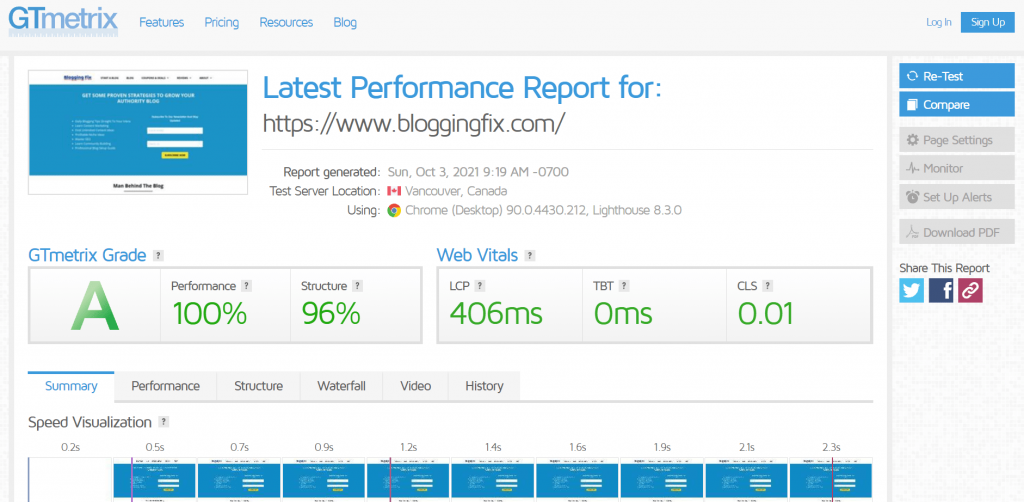Viewport: 1024px width, 502px height.
Task: Click the report date Sun, Oct 3, 2021
Action: coord(478,172)
